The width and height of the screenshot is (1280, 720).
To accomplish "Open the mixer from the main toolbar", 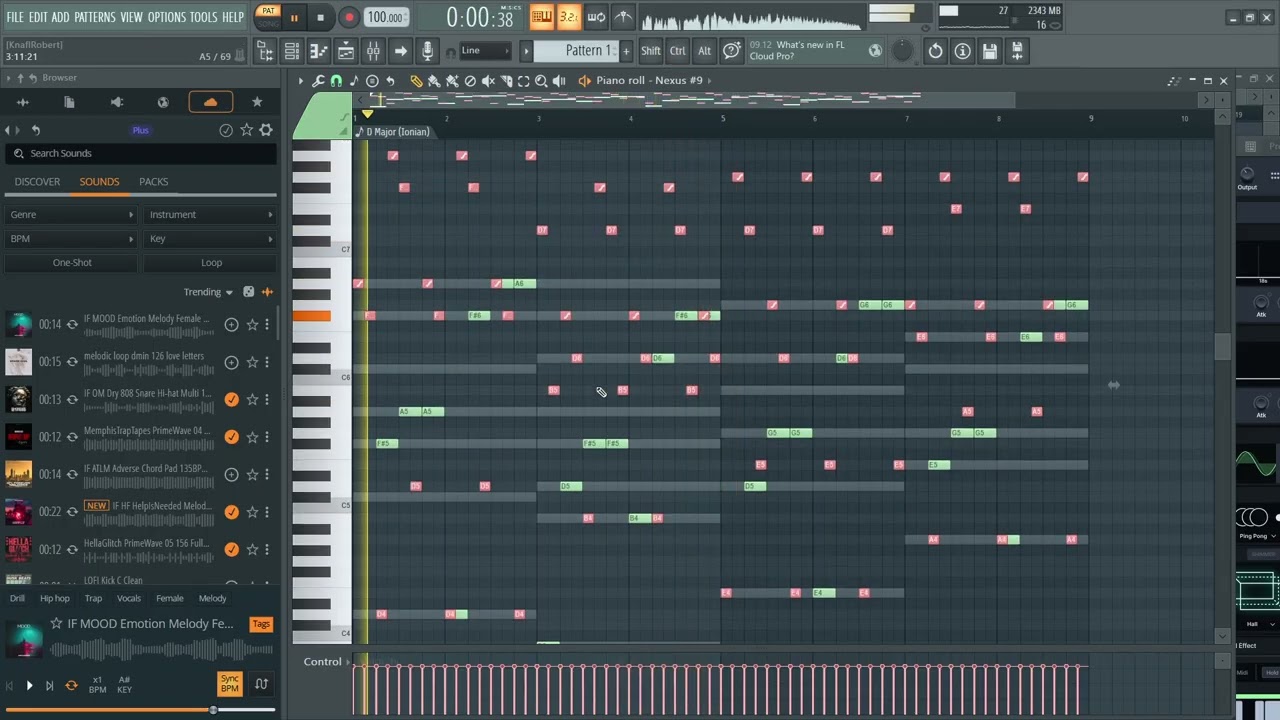I will click(x=372, y=51).
